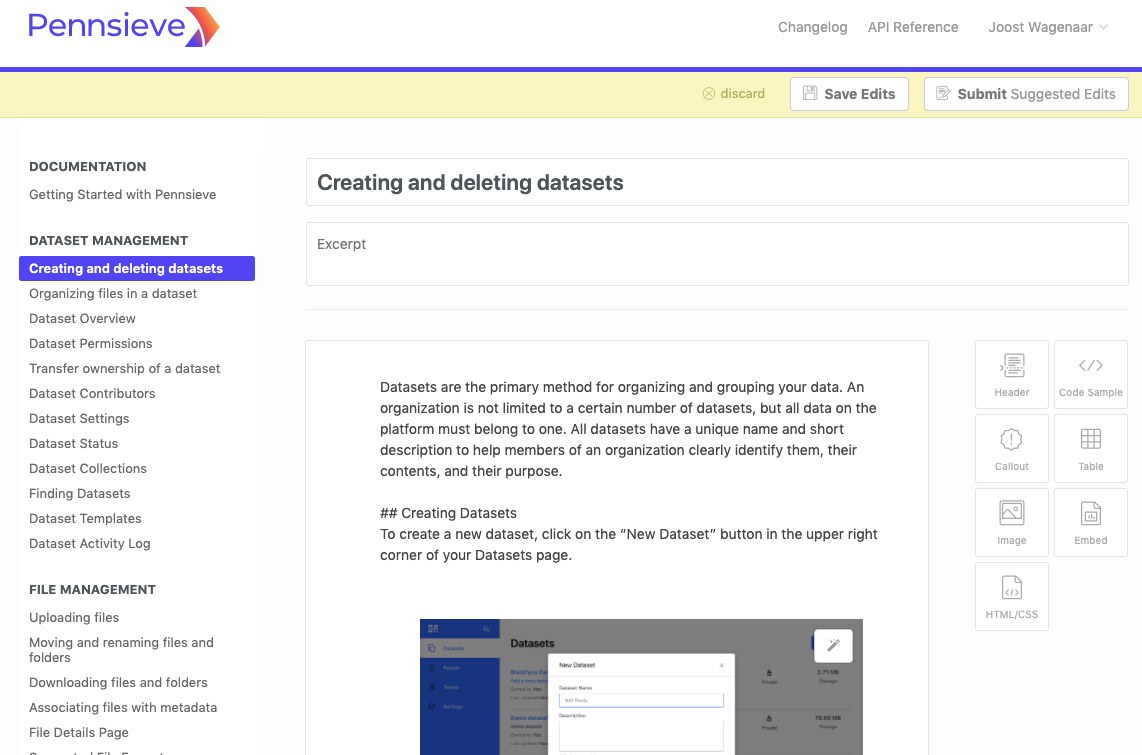Edit the page title field
Viewport: 1142px width, 755px height.
pos(717,182)
